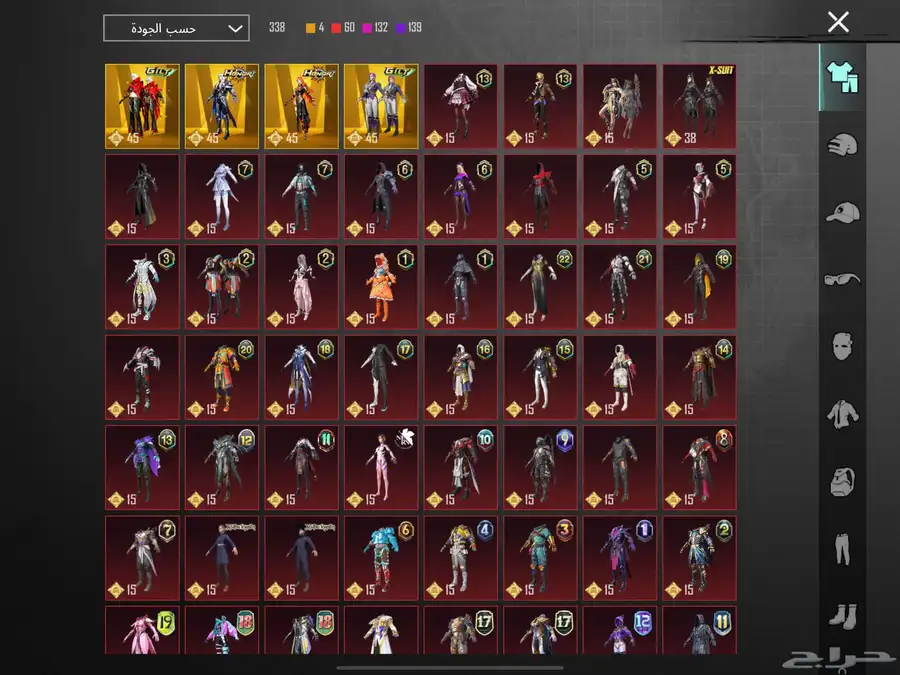Select the purple Gift duo outfit
Screen dimensions: 900x675
(381, 106)
